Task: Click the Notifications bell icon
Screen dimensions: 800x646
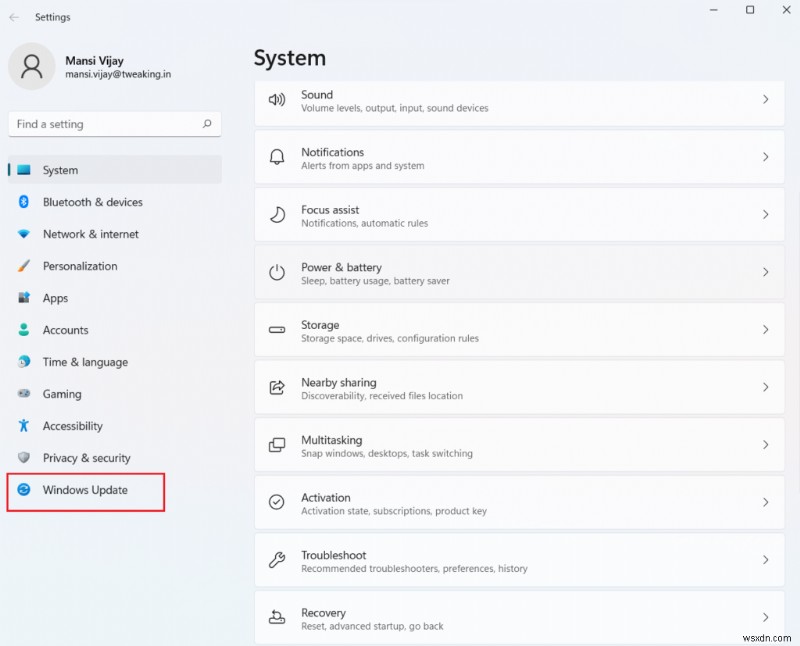Action: point(277,158)
